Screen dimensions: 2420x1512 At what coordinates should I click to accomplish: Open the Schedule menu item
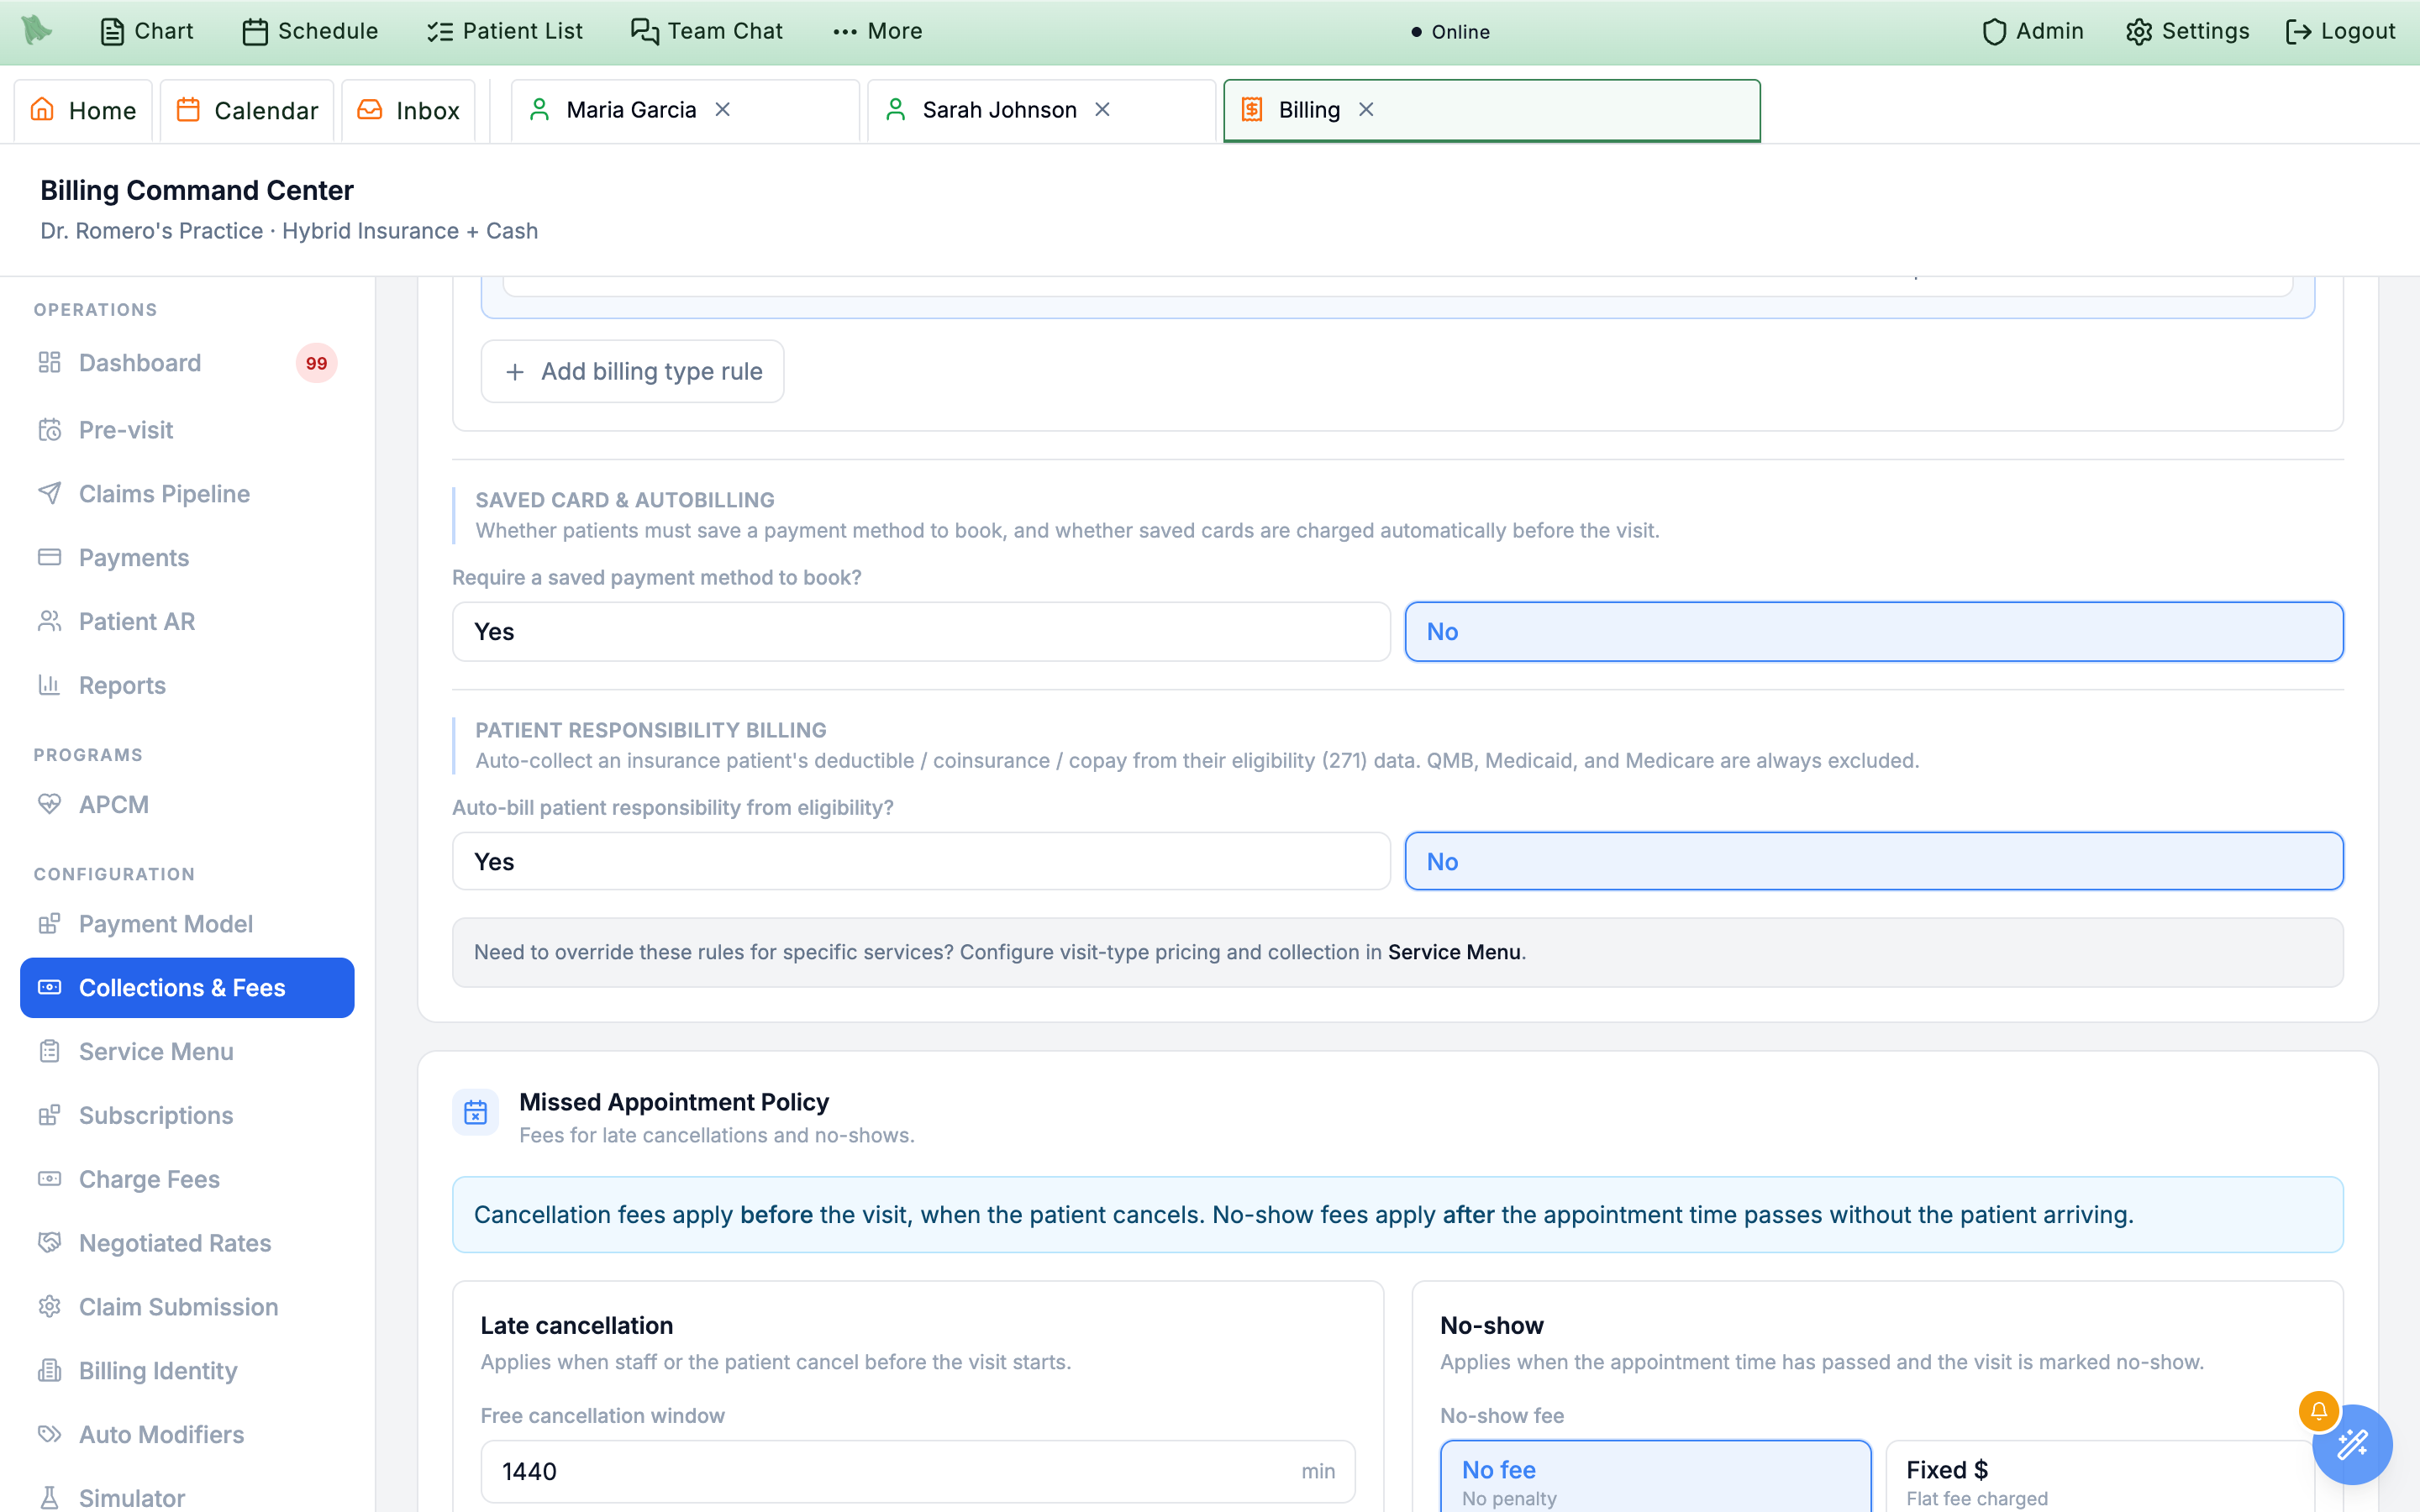tap(310, 31)
